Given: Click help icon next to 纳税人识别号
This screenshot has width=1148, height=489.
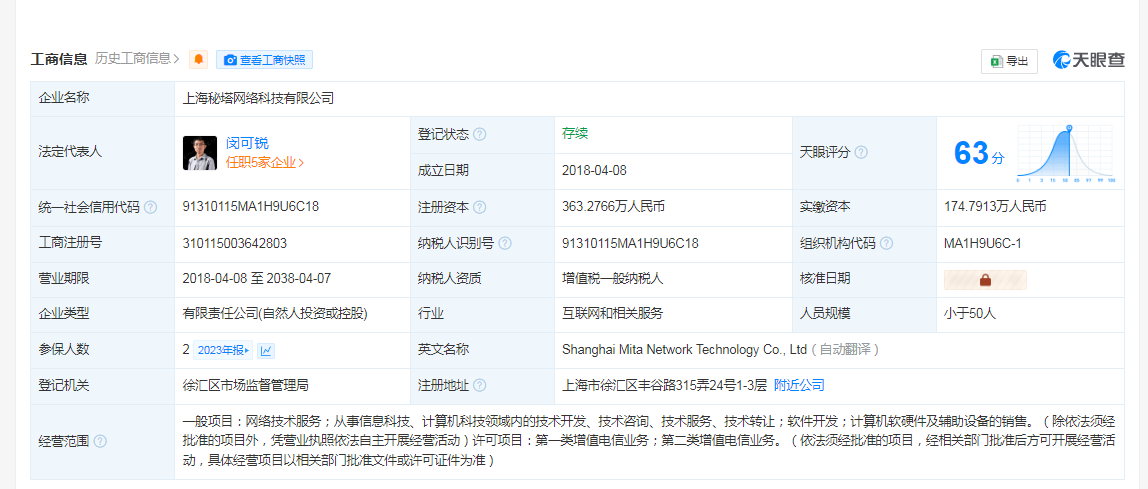Looking at the screenshot, I should (505, 243).
